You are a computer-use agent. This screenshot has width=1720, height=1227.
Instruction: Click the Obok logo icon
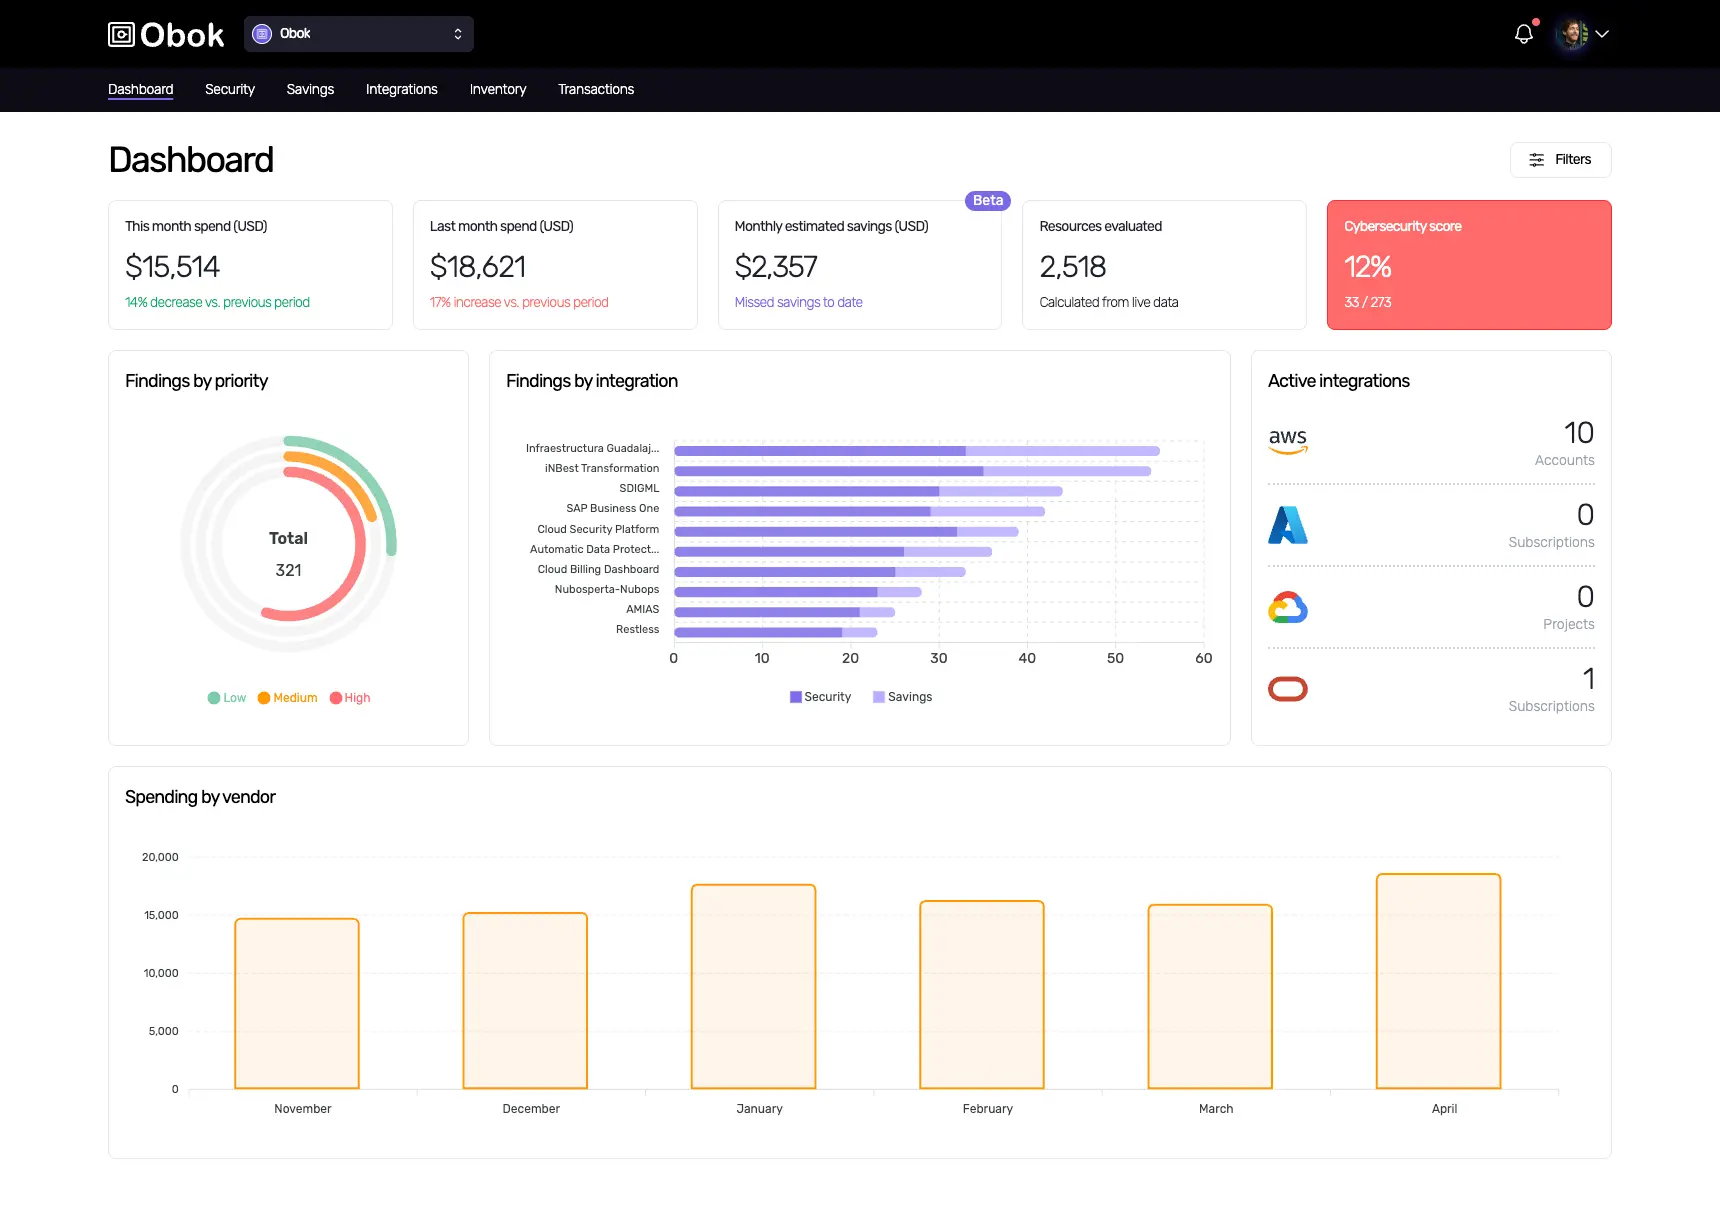click(x=121, y=35)
